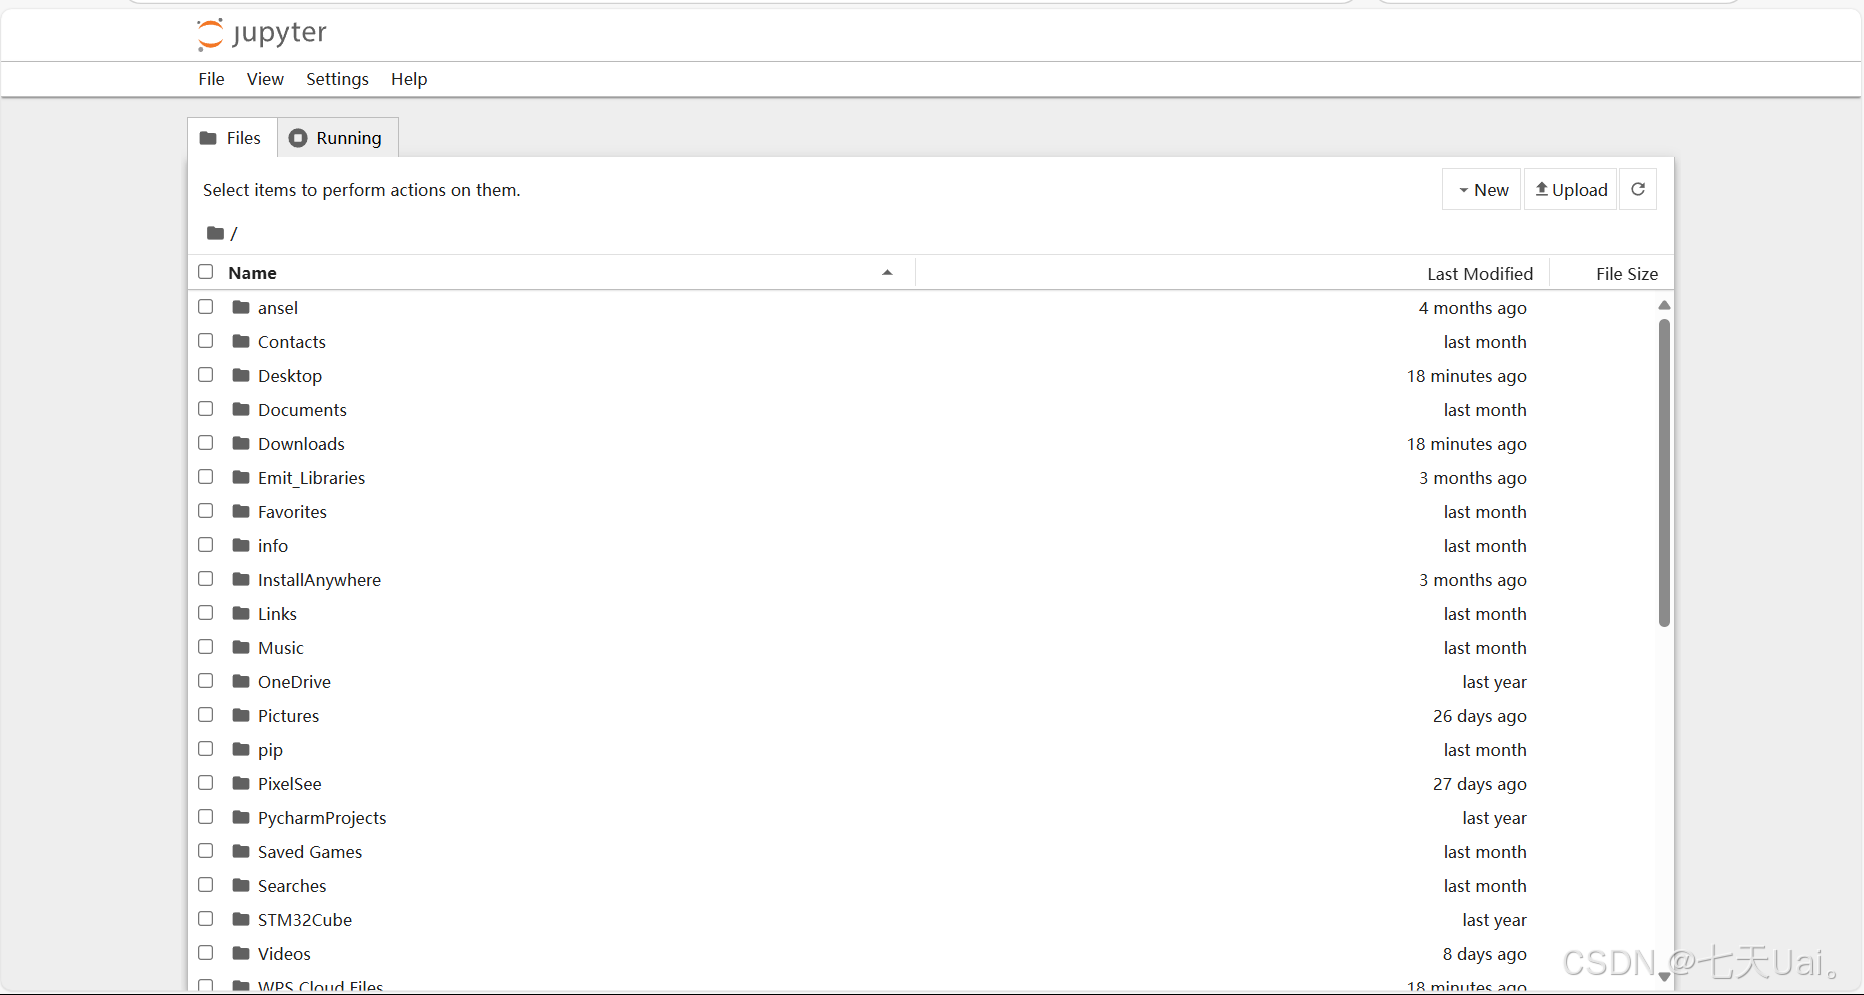This screenshot has width=1864, height=995.
Task: Open the PixelSee folder name
Action: click(290, 784)
